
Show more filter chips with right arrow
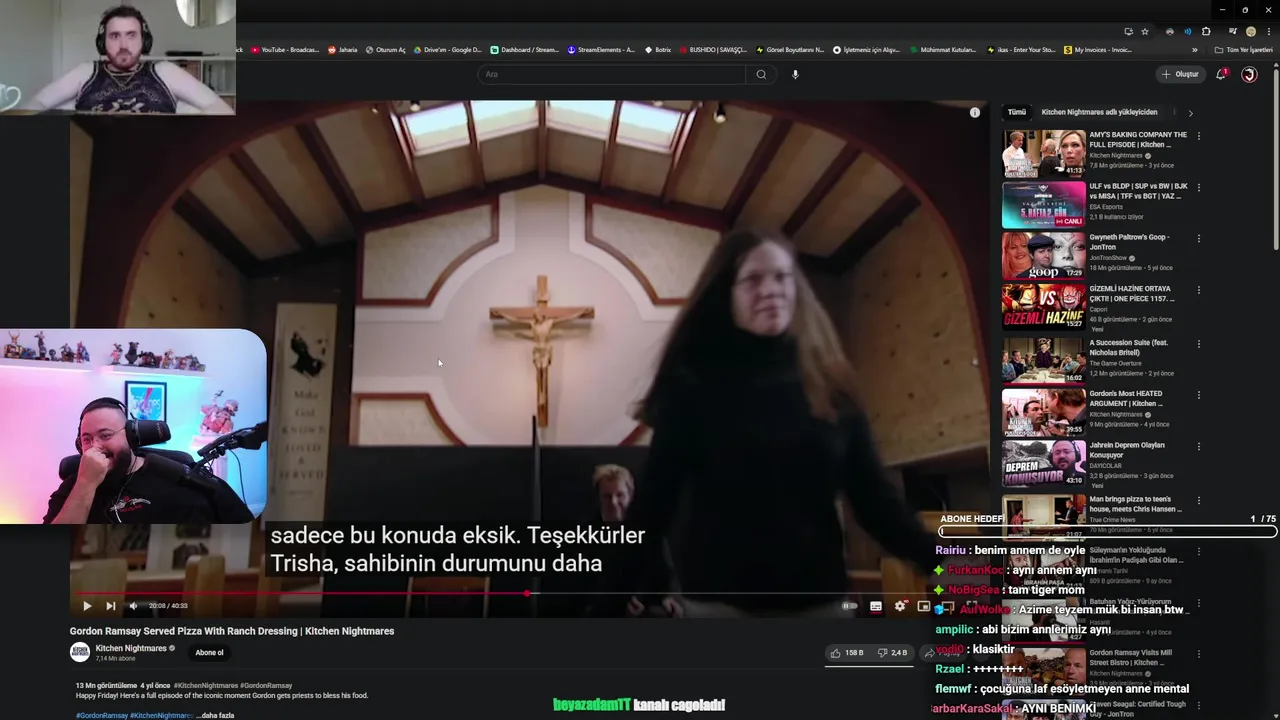1190,113
